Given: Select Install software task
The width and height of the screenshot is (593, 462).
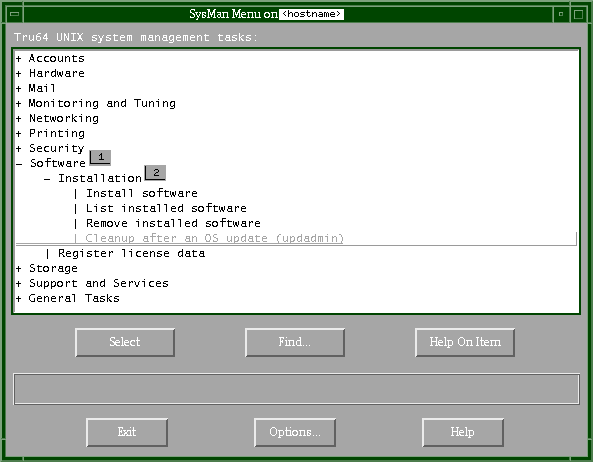Looking at the screenshot, I should (x=142, y=193).
